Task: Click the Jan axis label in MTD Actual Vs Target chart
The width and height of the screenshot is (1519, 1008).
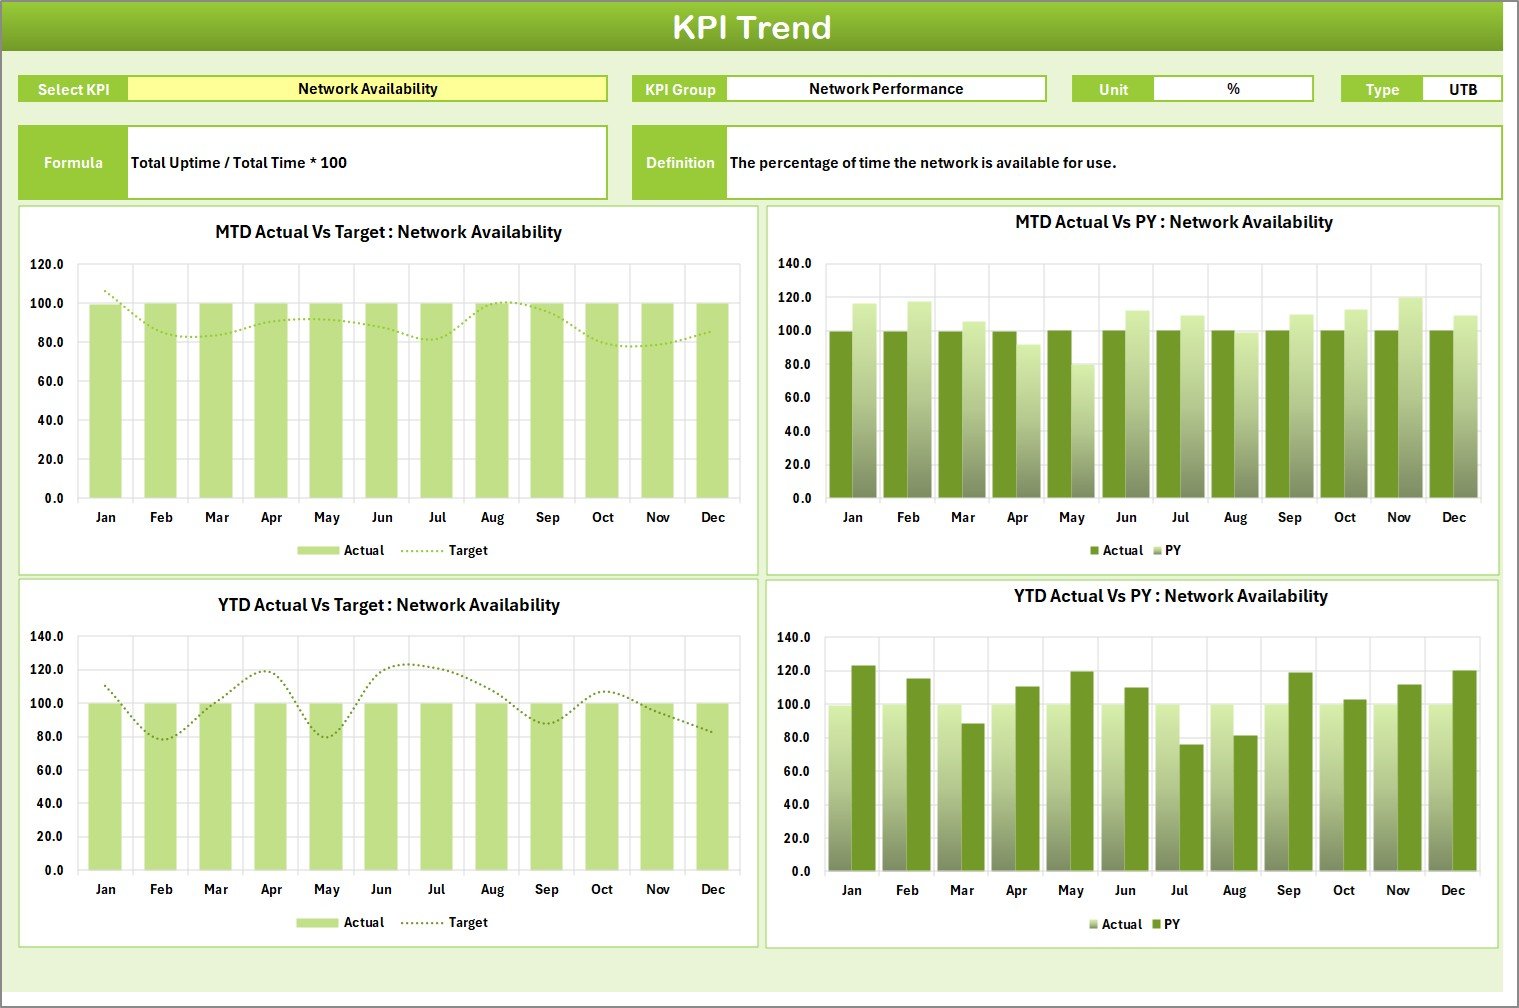Action: (x=106, y=517)
